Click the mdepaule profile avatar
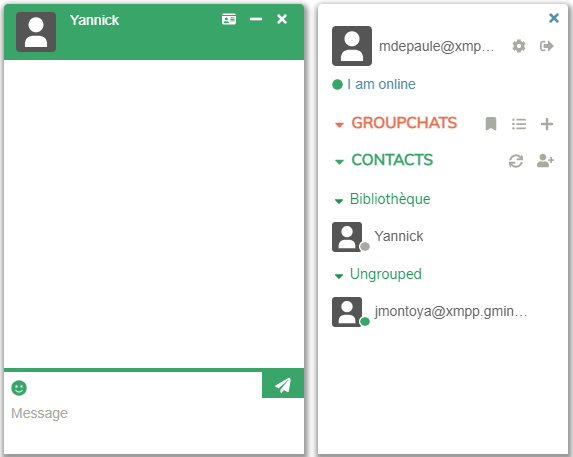Screen dimensions: 573x457 352,46
